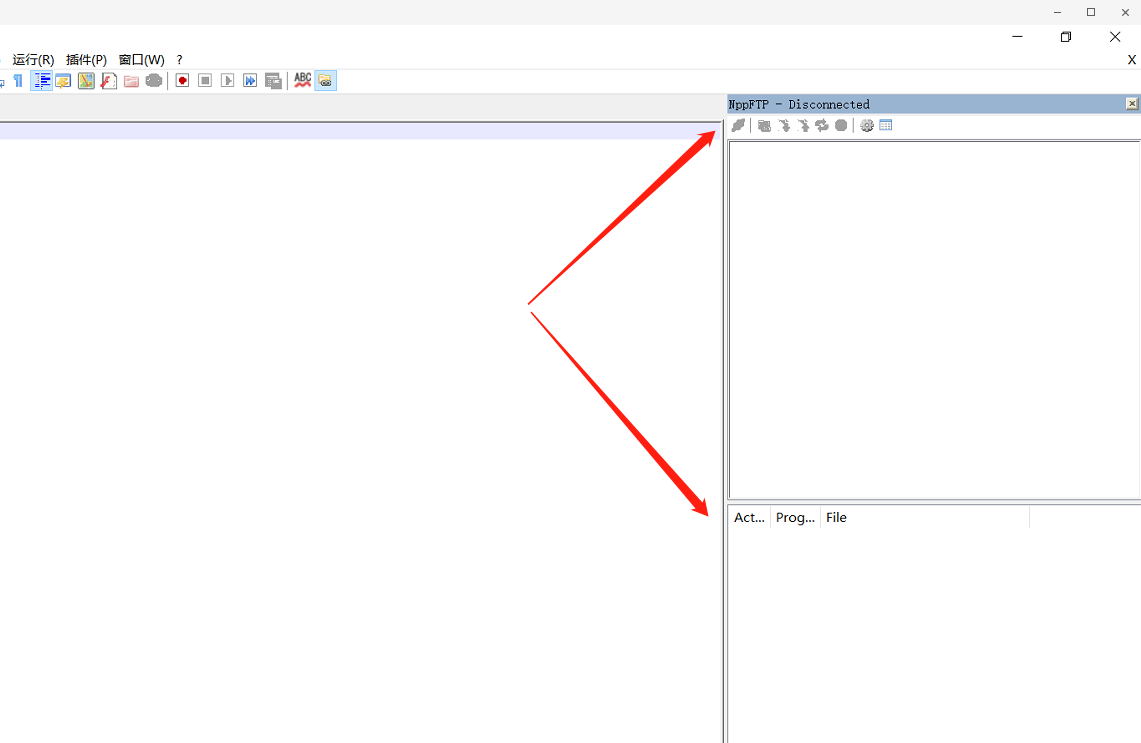Download the selected remote file

pyautogui.click(x=784, y=125)
